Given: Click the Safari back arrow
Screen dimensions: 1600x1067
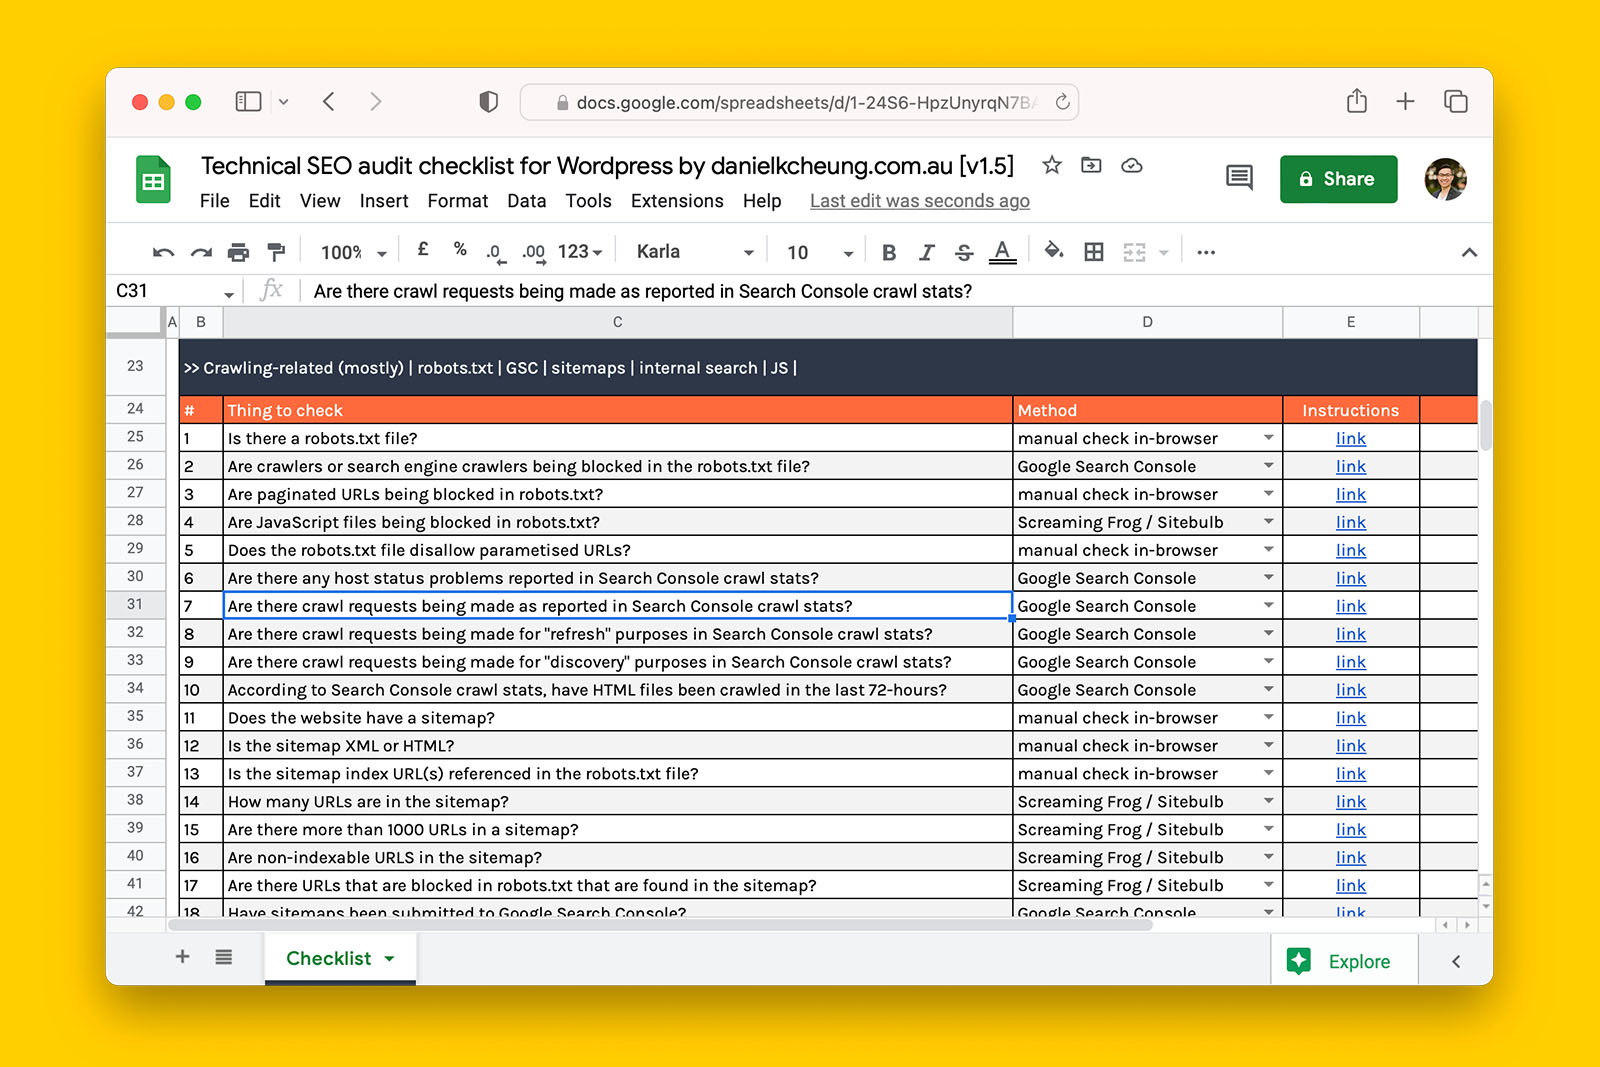Looking at the screenshot, I should point(329,101).
